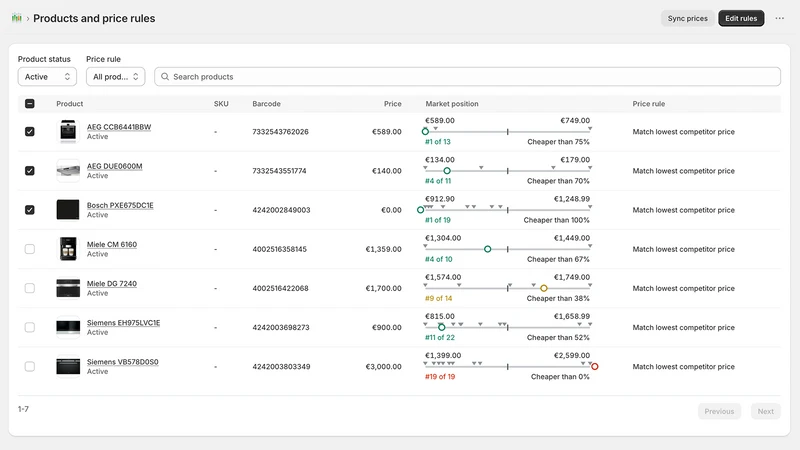Click the Edit rules button
Screen dimensions: 800x450
coord(741,18)
